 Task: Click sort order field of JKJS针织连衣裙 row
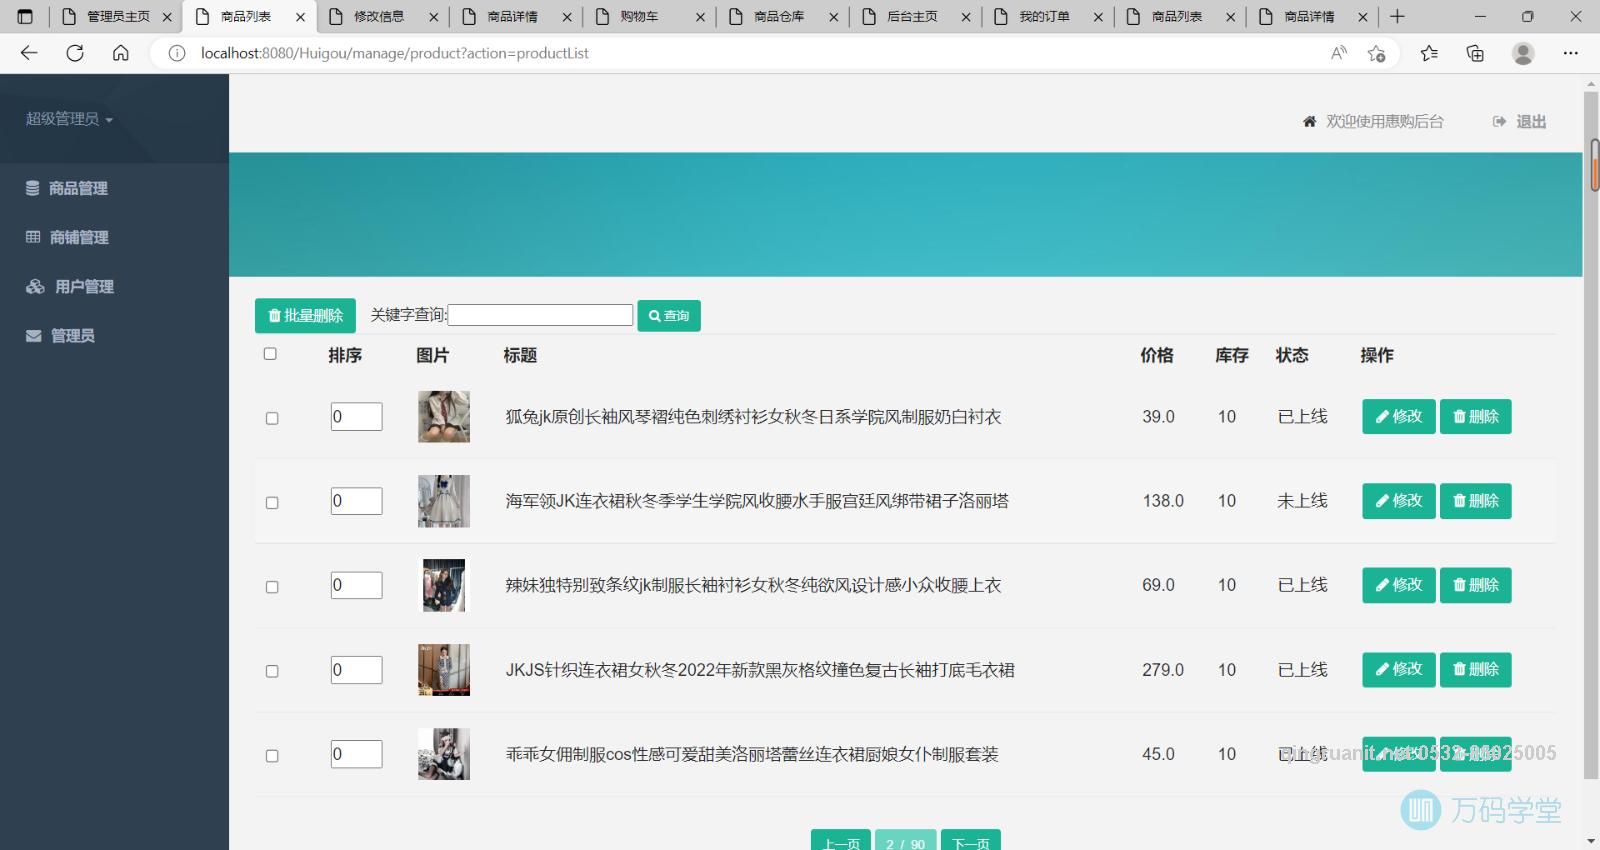(357, 670)
